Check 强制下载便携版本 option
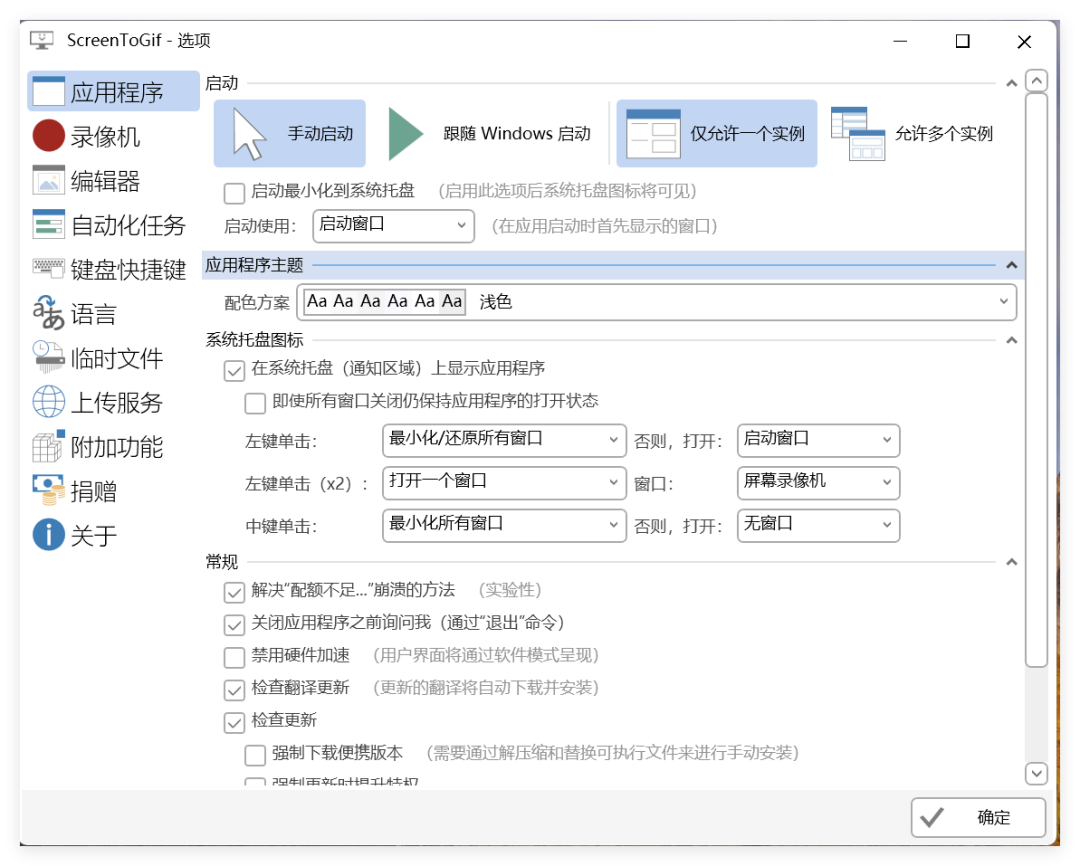Image resolution: width=1080 pixels, height=866 pixels. click(x=256, y=755)
